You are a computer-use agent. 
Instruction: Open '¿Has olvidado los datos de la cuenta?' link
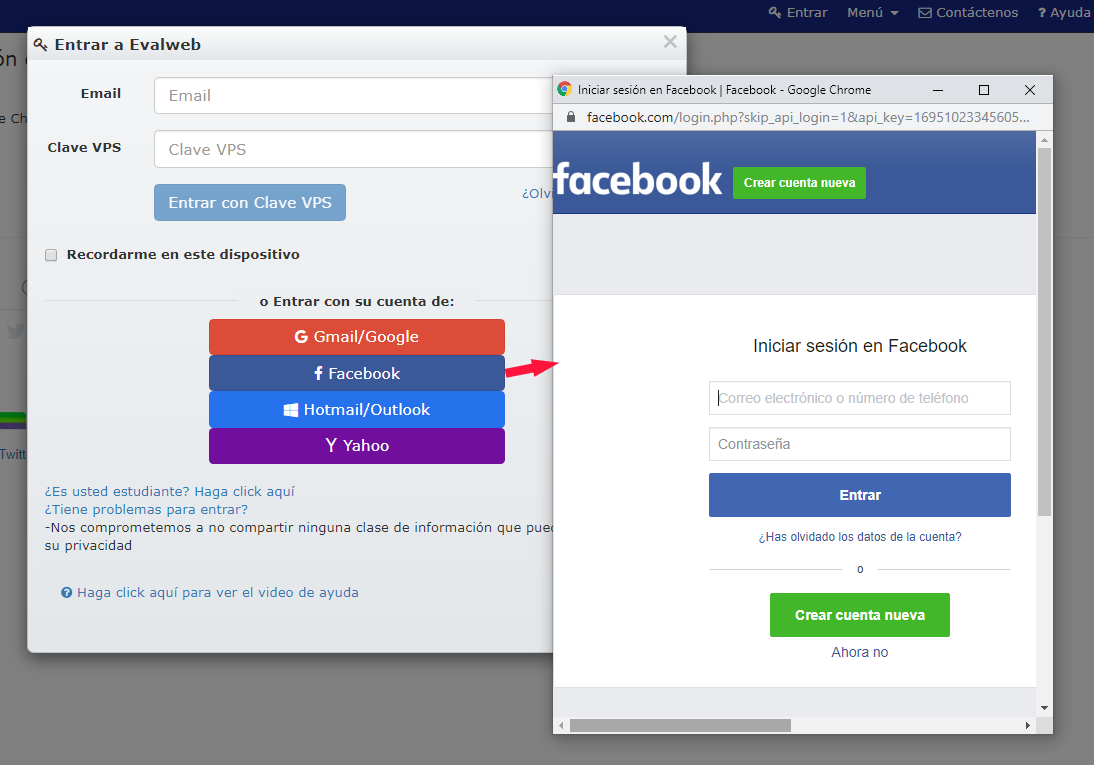[860, 537]
